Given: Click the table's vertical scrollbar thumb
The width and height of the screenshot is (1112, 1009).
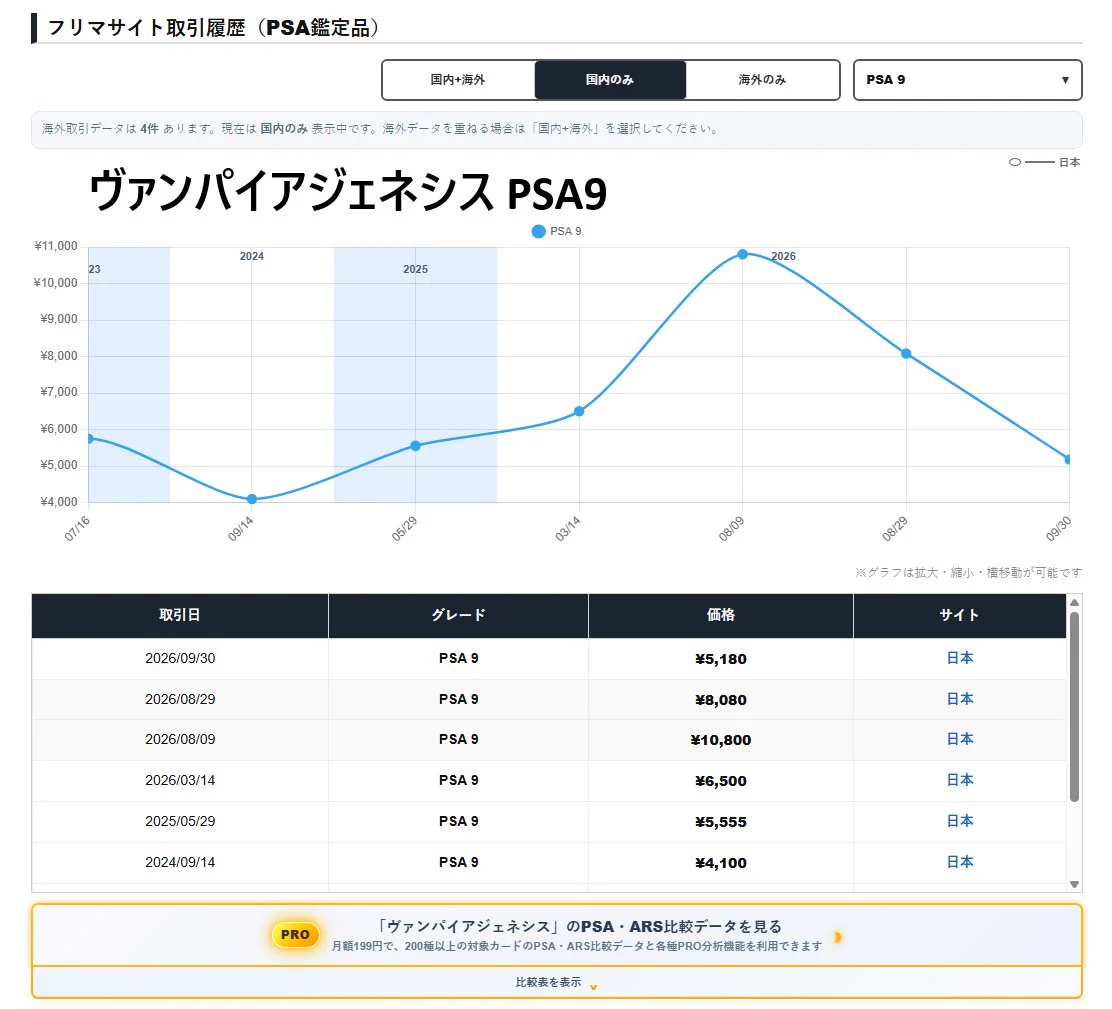Looking at the screenshot, I should 1074,706.
